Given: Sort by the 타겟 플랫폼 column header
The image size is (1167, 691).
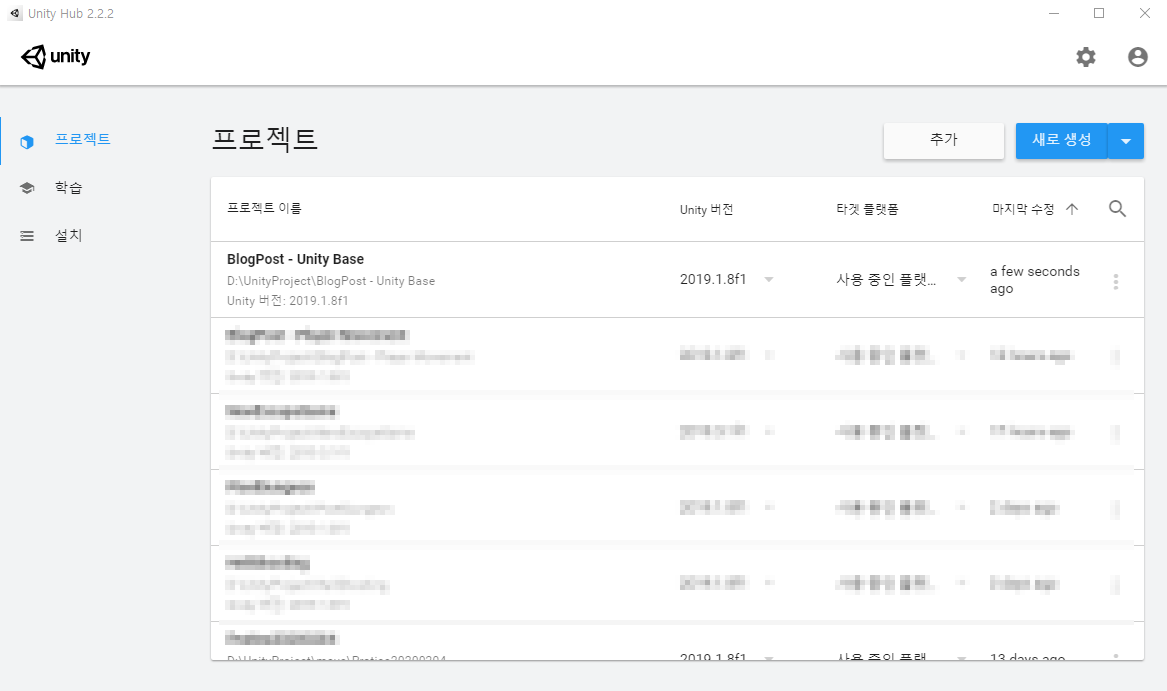Looking at the screenshot, I should coord(867,209).
